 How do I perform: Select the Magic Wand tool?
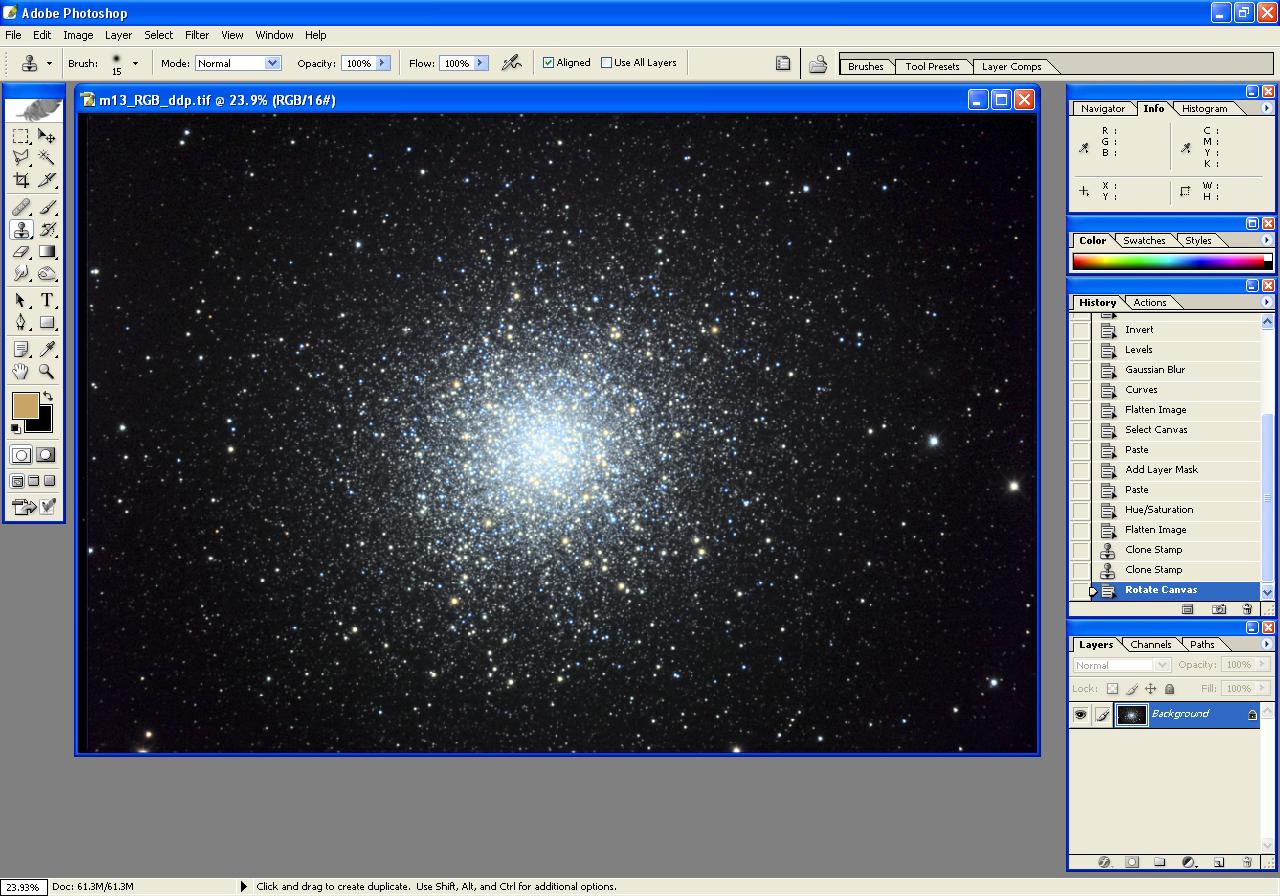pyautogui.click(x=47, y=158)
